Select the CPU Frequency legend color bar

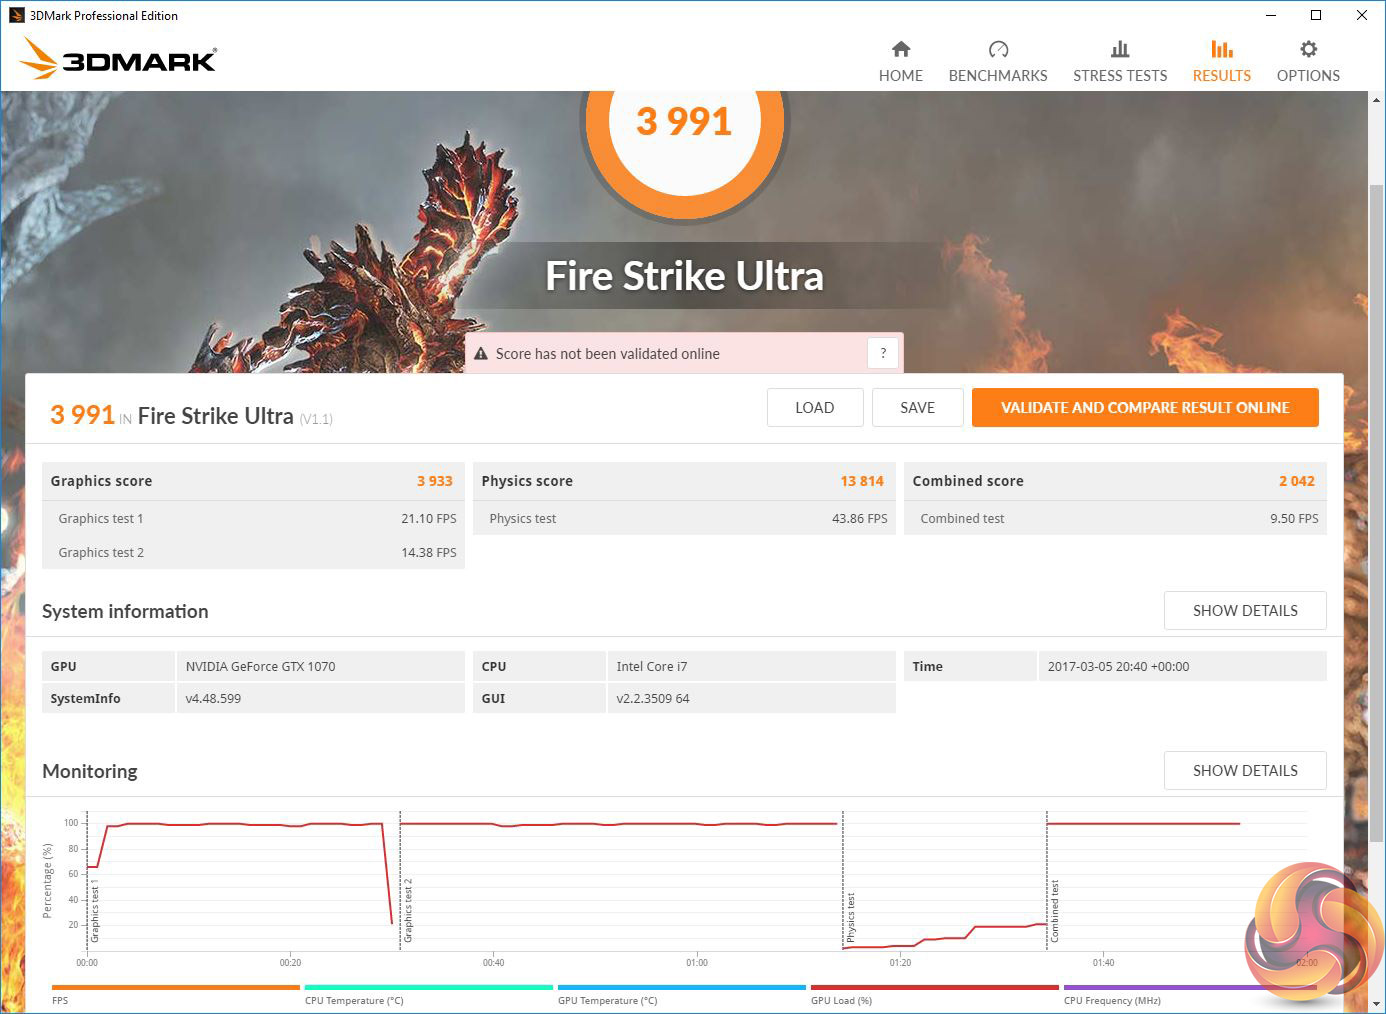pyautogui.click(x=1187, y=987)
